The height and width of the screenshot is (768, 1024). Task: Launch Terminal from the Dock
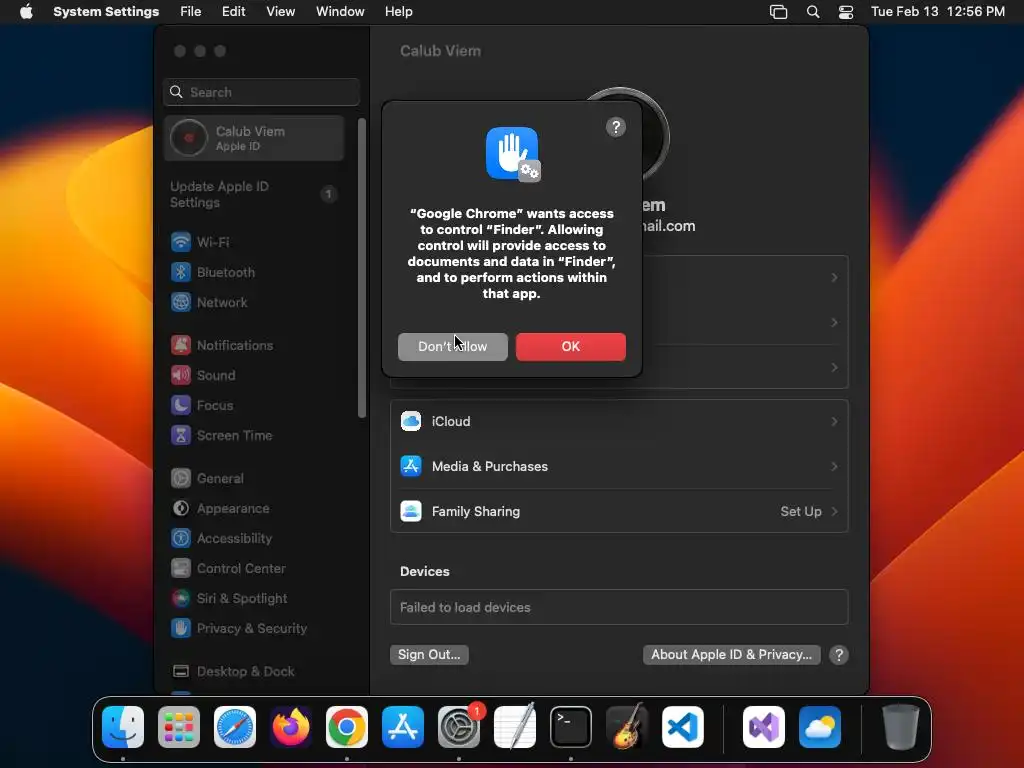point(571,727)
